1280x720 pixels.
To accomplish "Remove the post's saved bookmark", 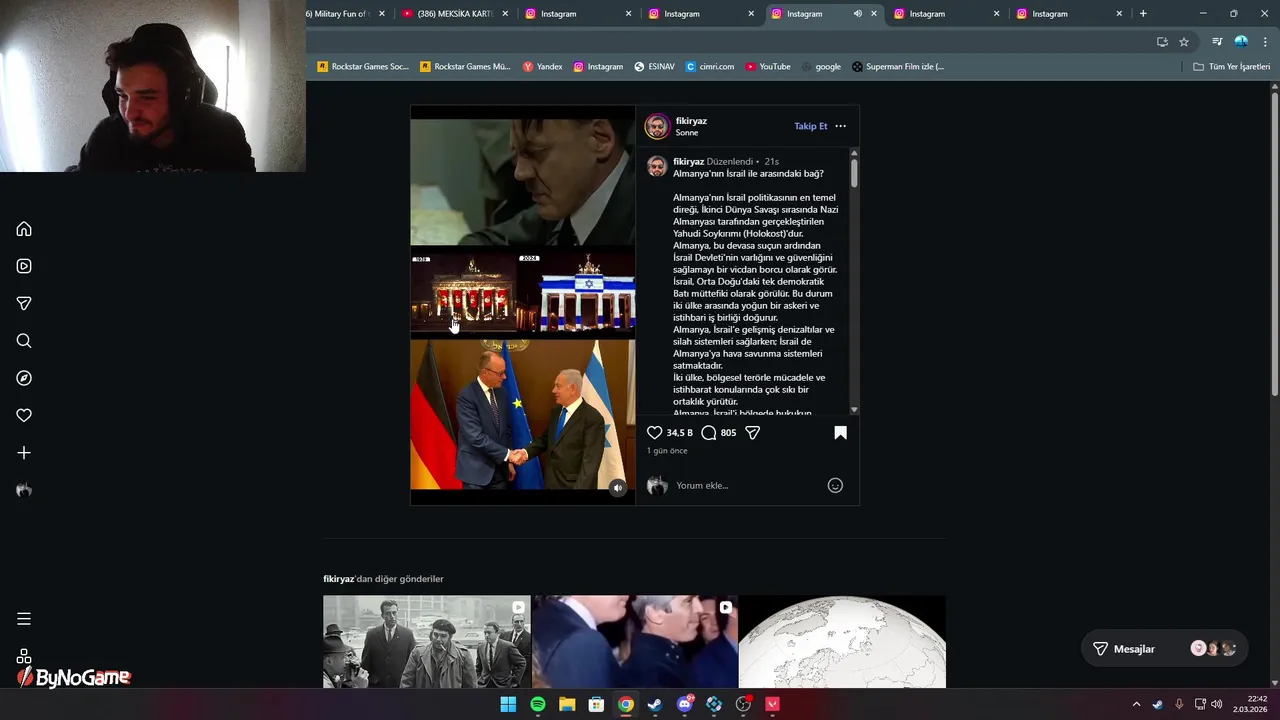I will pyautogui.click(x=840, y=432).
